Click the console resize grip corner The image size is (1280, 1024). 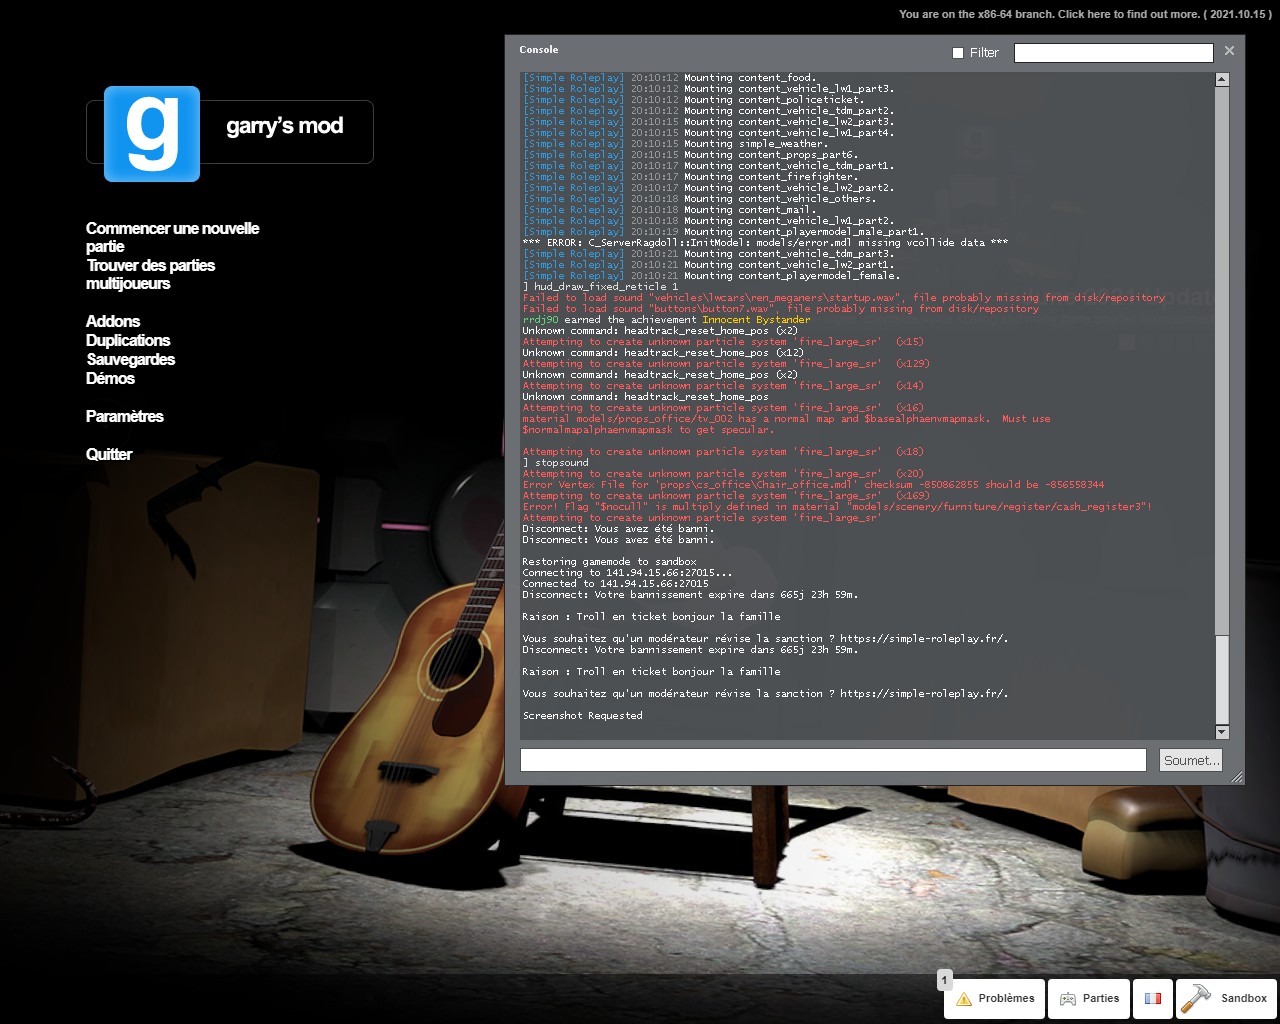point(1237,776)
